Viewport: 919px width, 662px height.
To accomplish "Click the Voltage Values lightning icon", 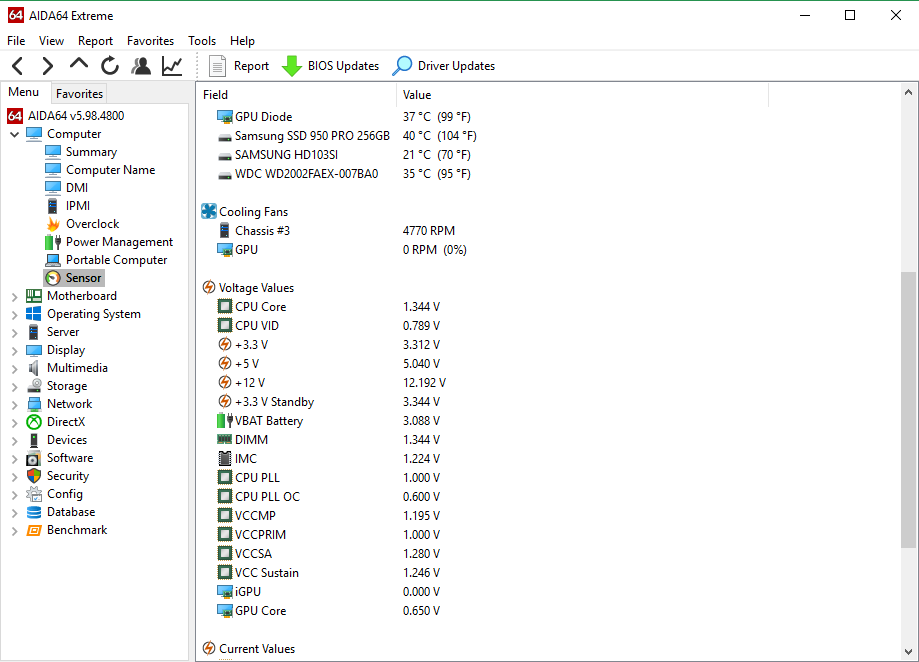I will [209, 288].
